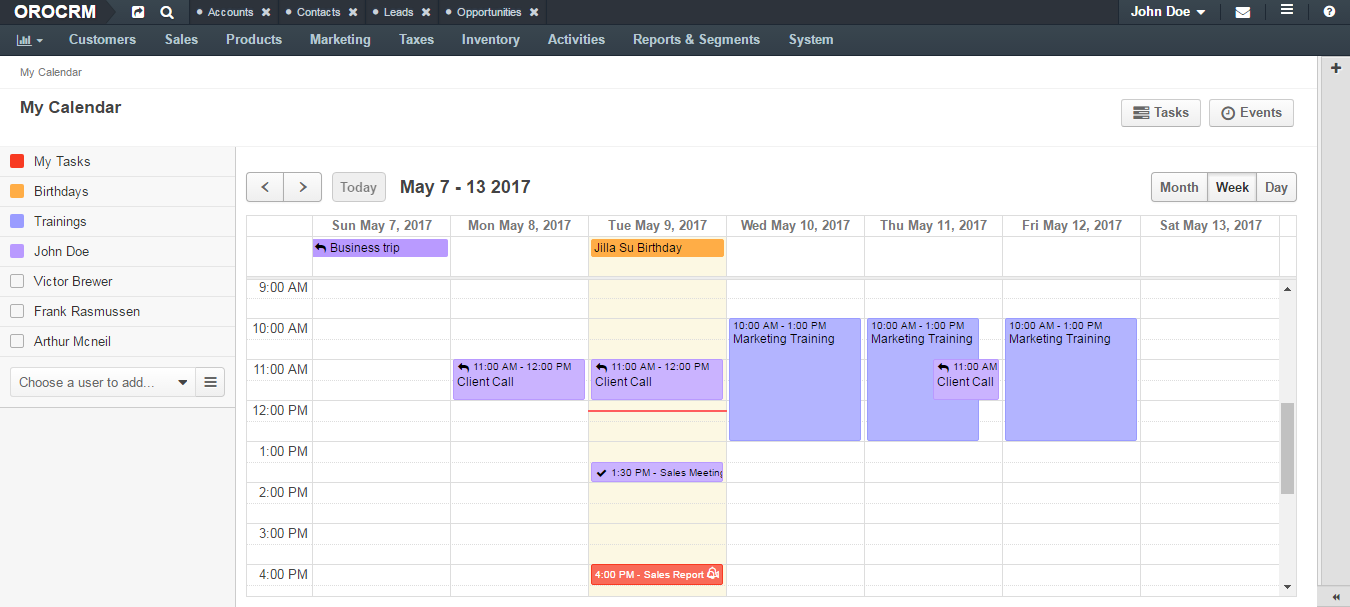
Task: Open the hamburger menu icon in top bar
Action: click(x=1287, y=11)
